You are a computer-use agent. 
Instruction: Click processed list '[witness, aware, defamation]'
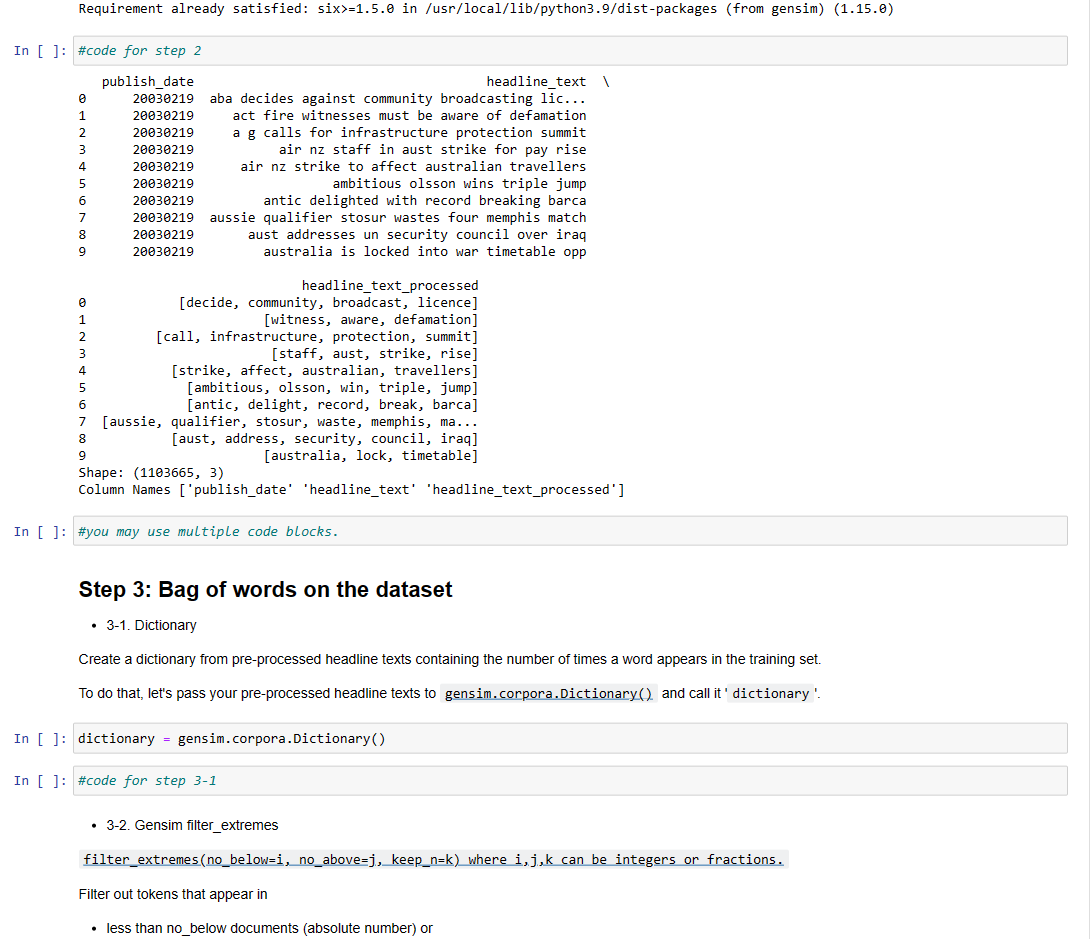pos(371,320)
